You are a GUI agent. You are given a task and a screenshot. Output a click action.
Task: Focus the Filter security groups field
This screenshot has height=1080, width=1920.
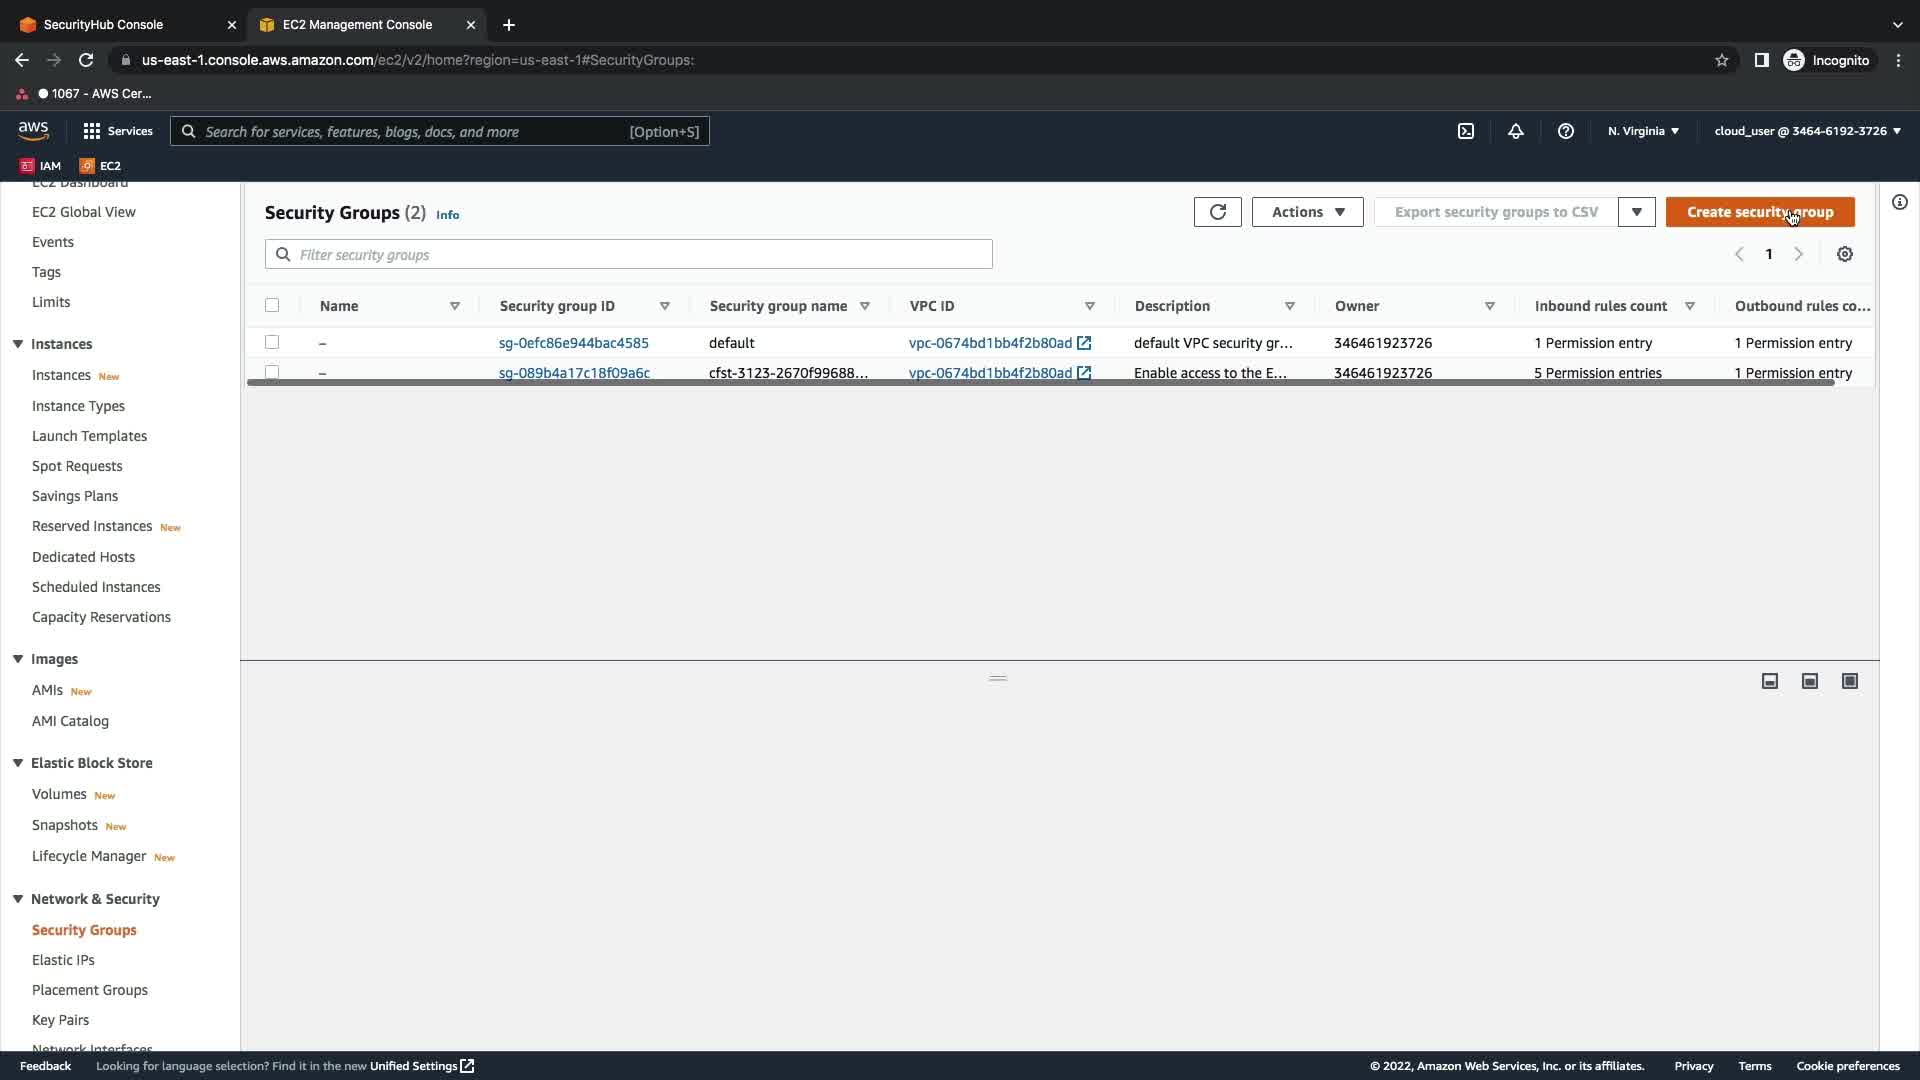click(x=640, y=255)
